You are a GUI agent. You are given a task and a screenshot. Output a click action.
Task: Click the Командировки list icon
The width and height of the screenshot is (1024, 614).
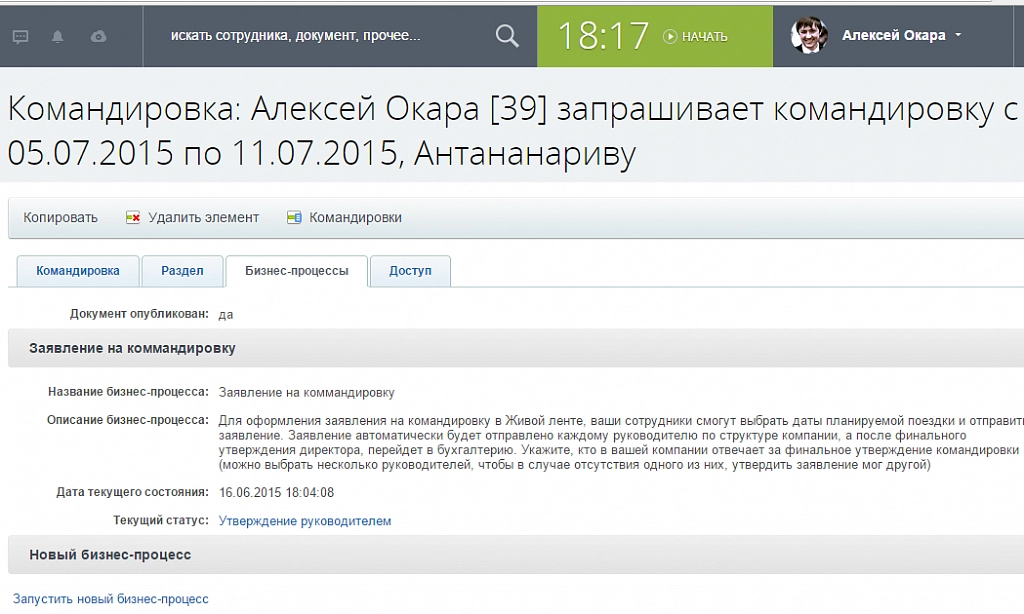point(293,217)
